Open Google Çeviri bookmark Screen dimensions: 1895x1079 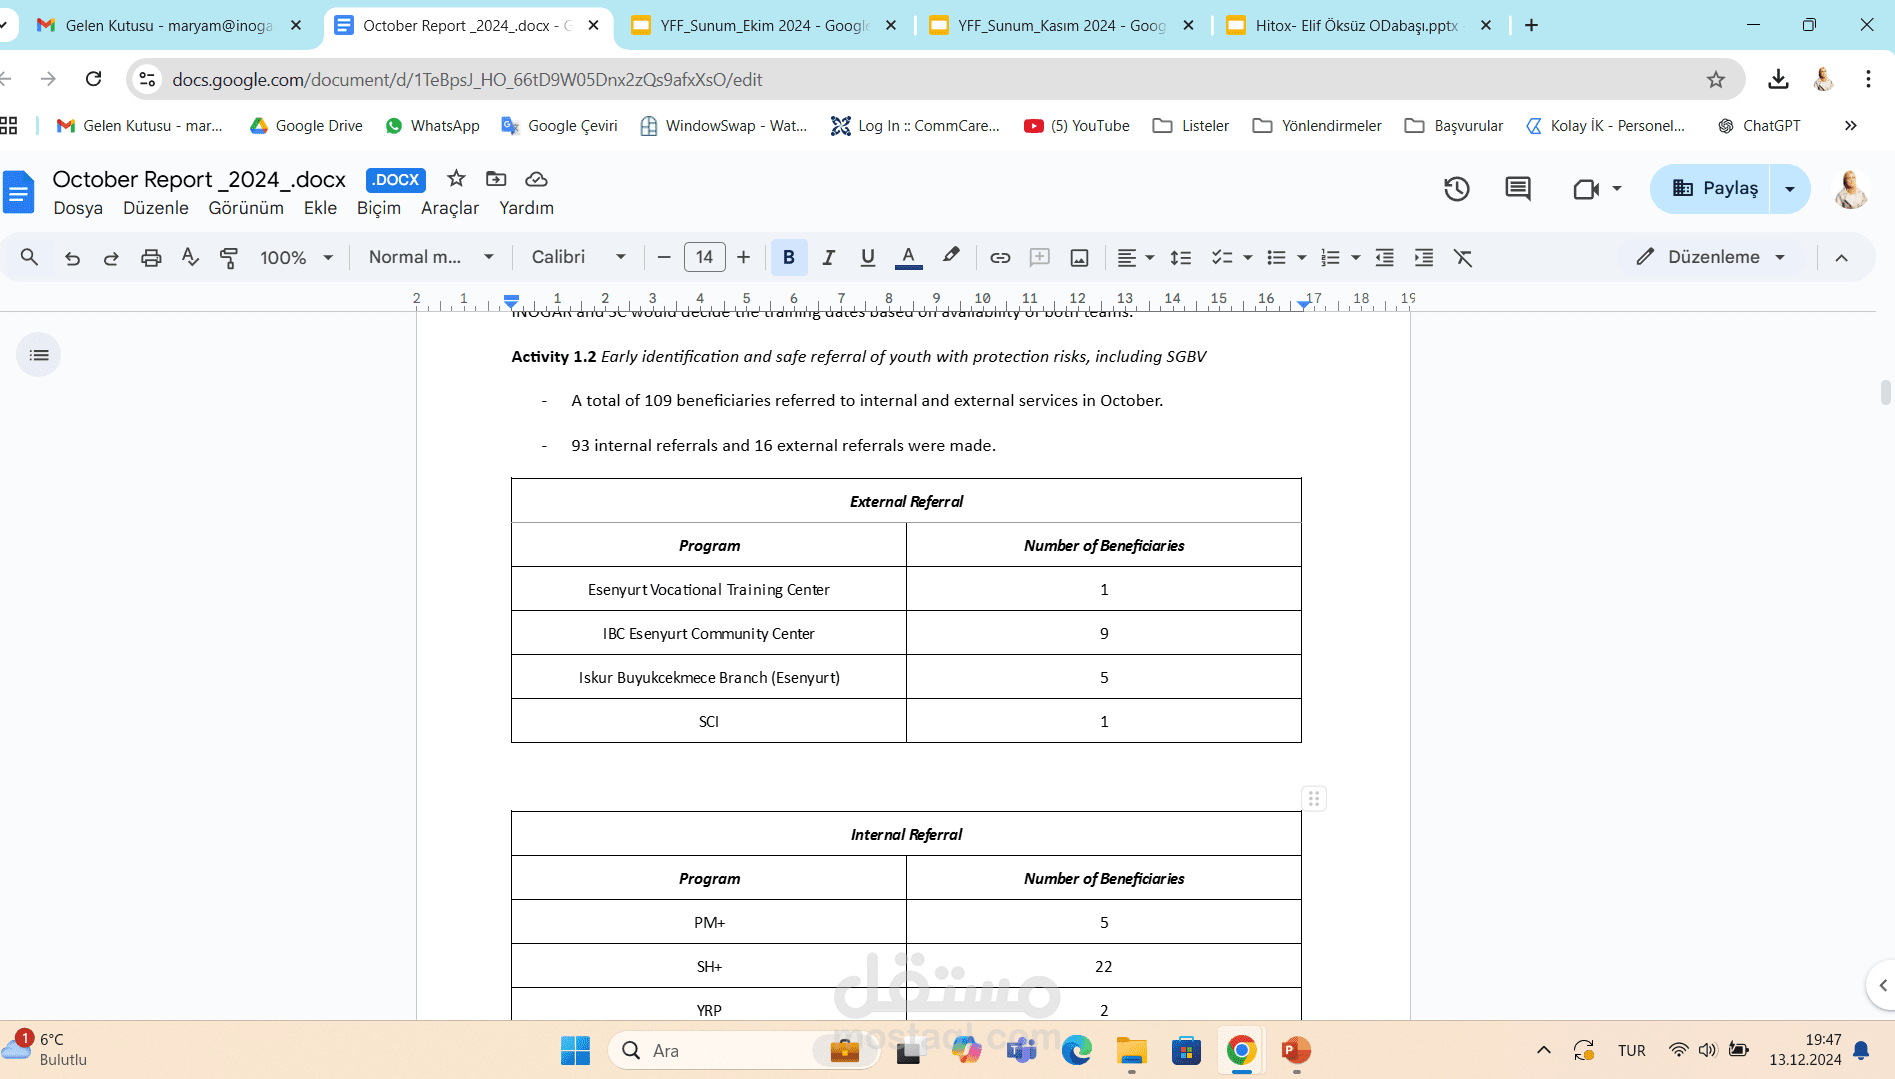point(559,125)
